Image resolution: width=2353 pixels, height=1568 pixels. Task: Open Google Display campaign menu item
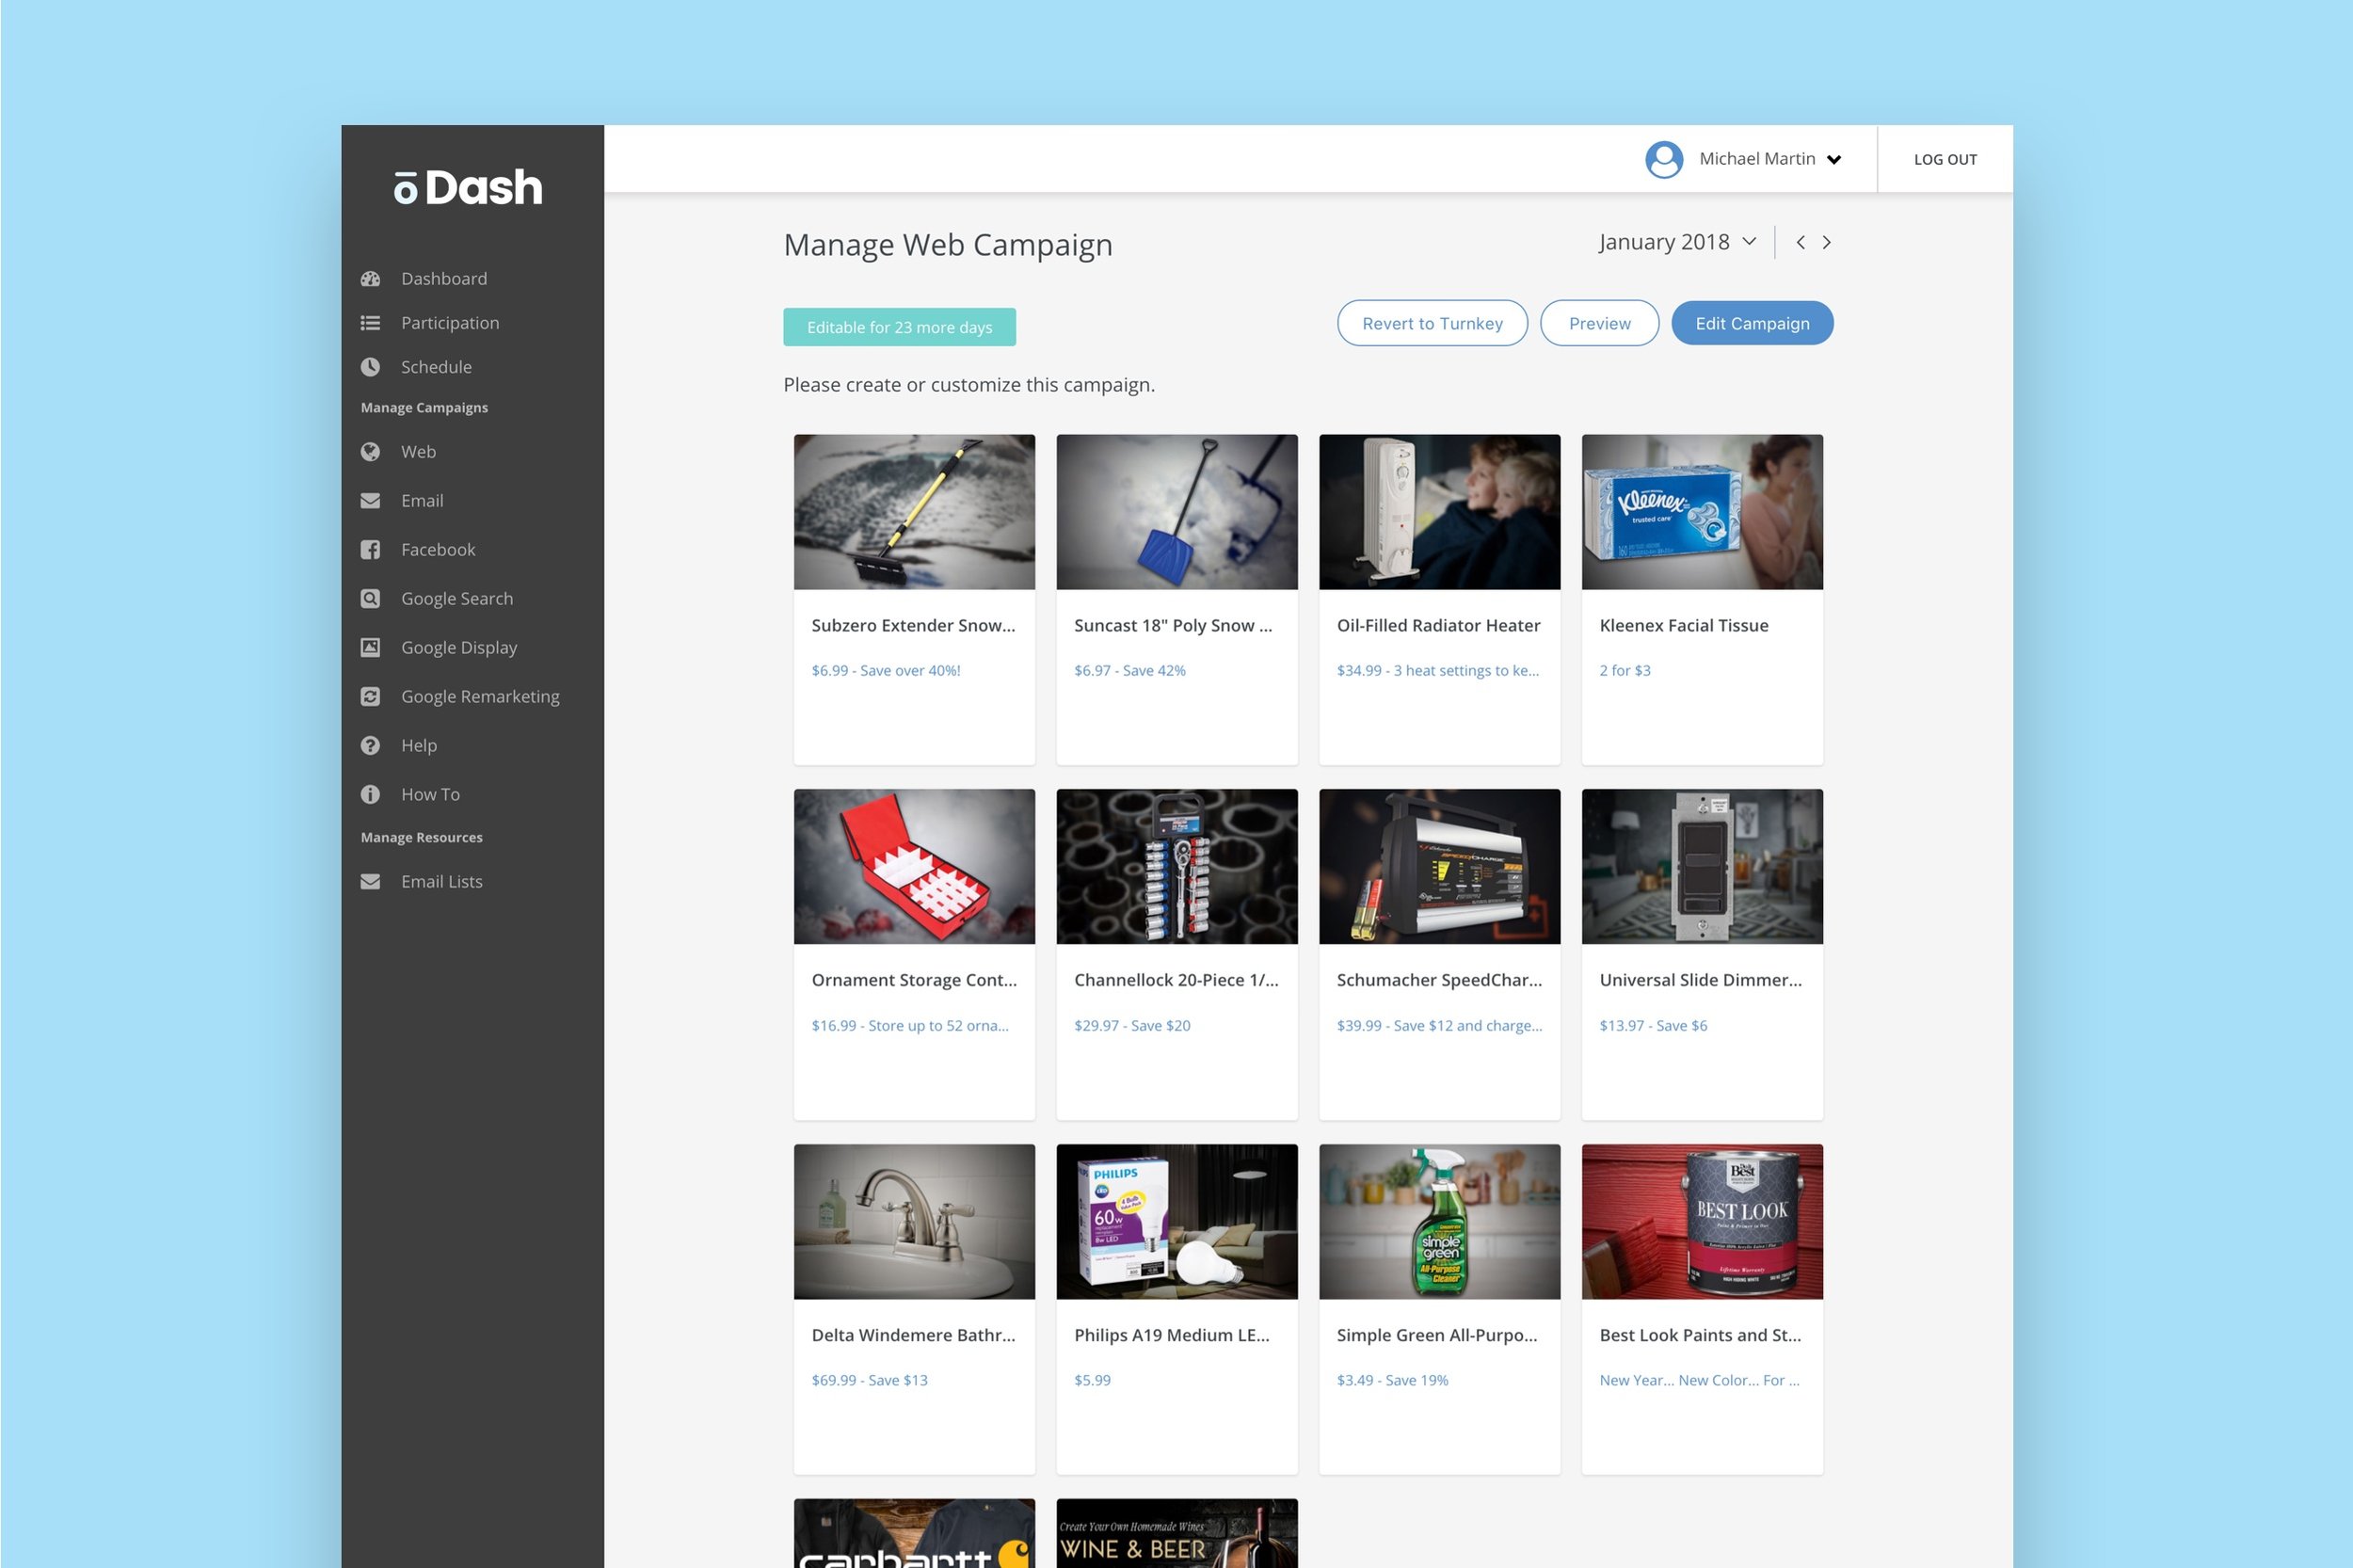[x=459, y=648]
